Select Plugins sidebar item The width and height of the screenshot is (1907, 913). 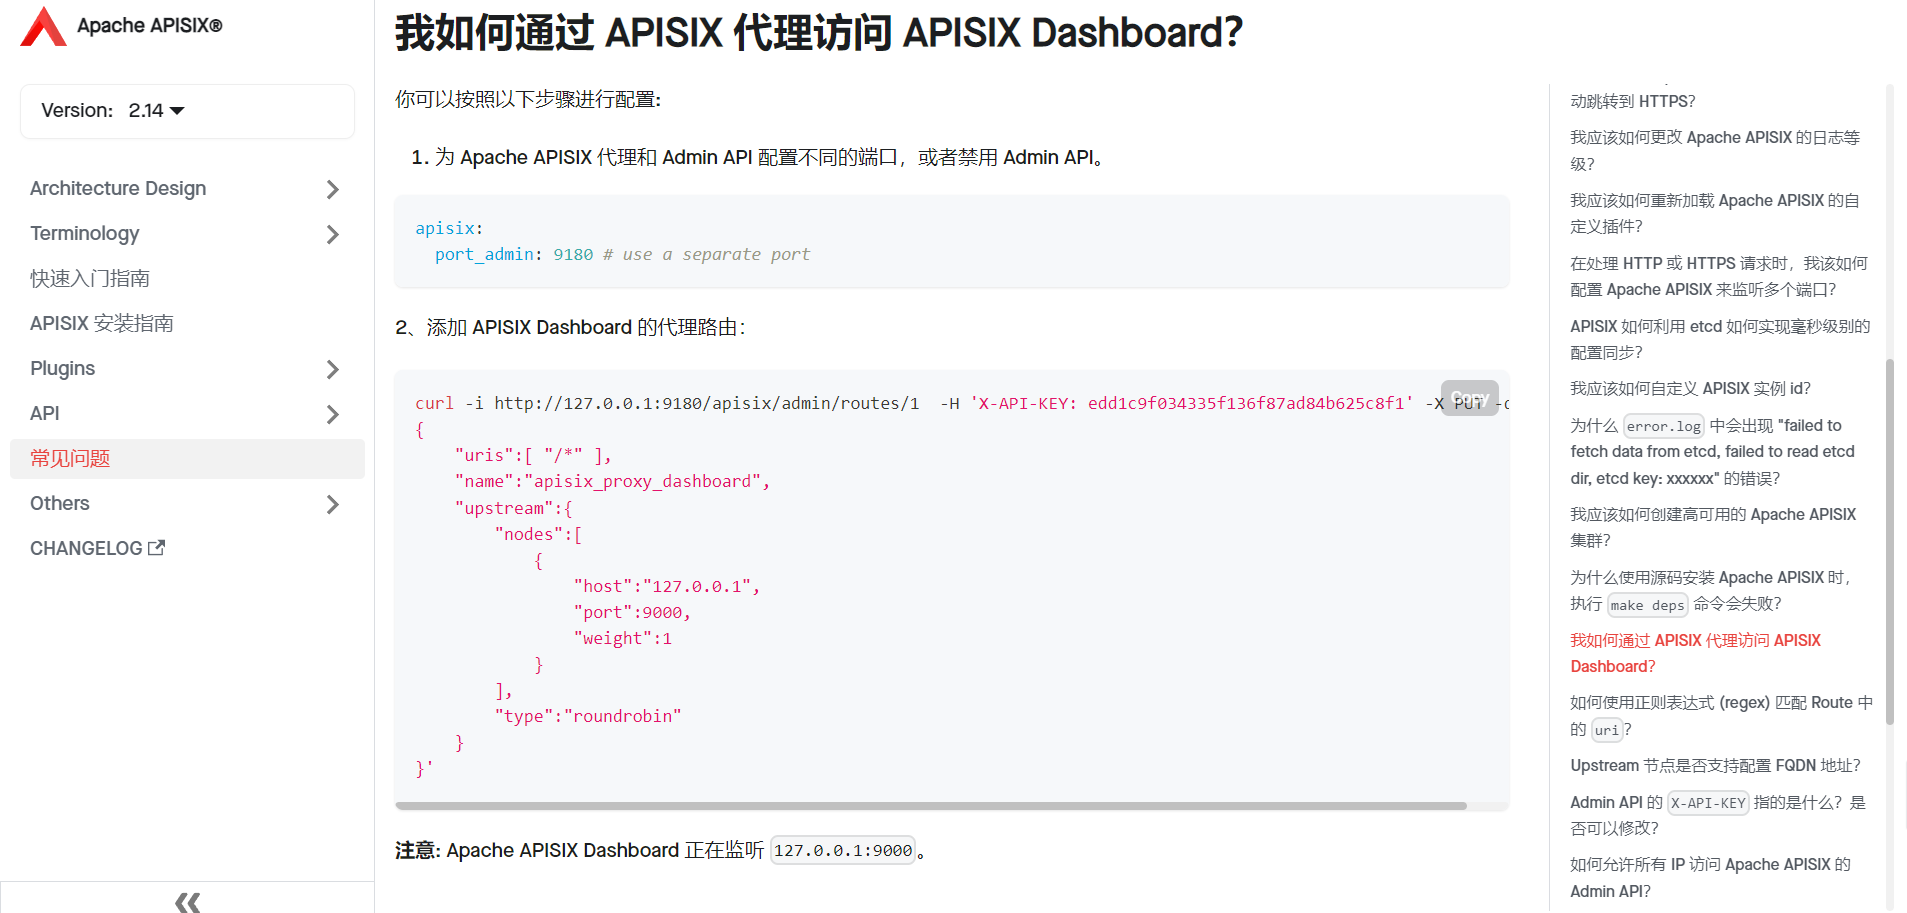[63, 369]
